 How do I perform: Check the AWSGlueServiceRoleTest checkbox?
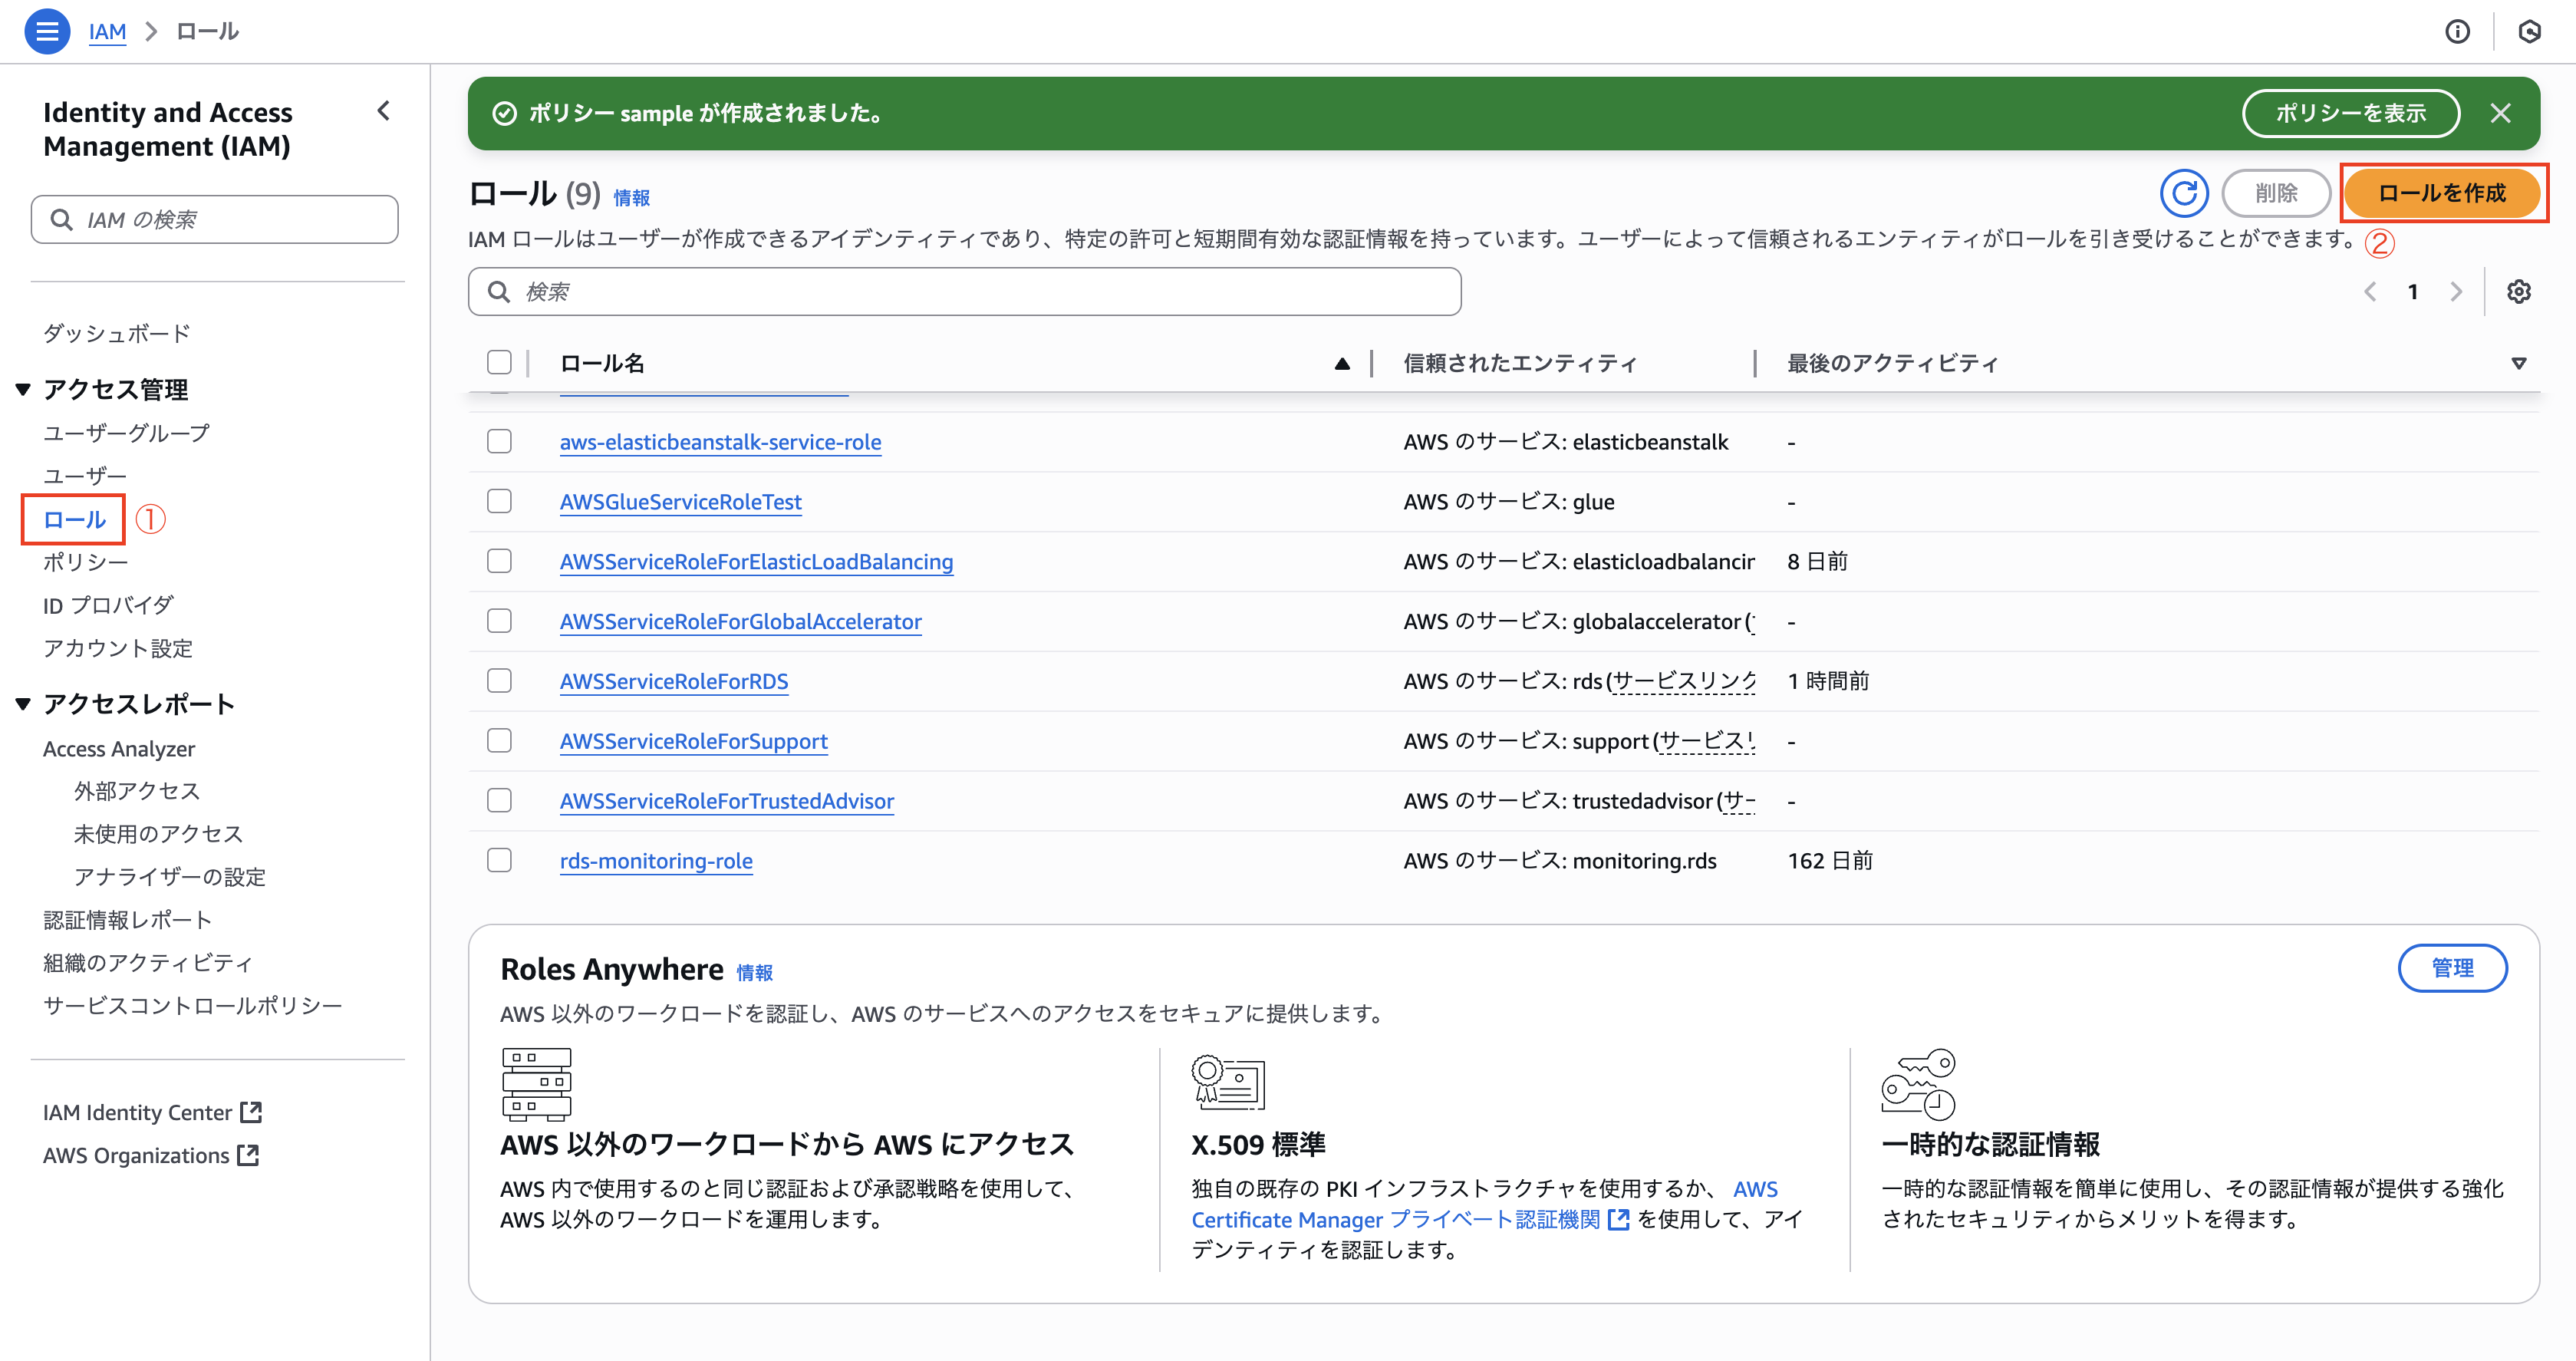pos(499,501)
